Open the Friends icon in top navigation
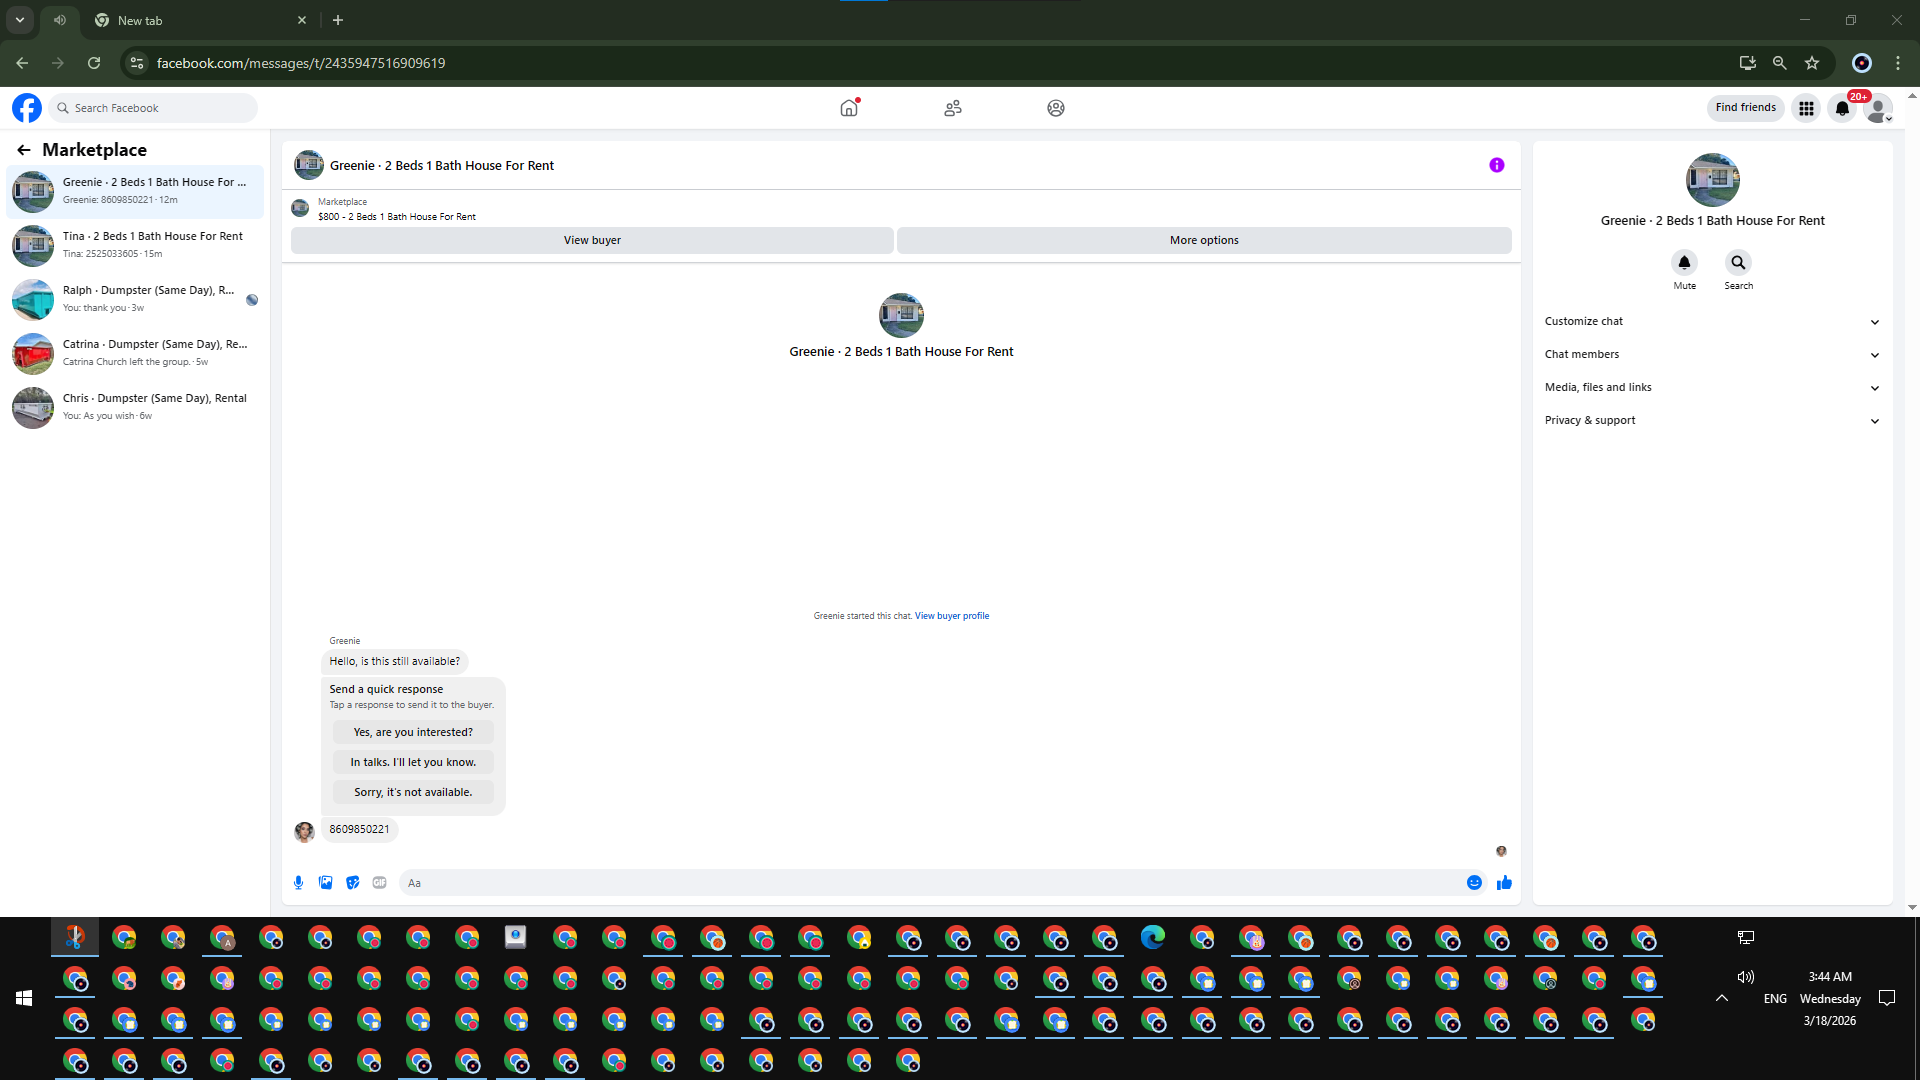 click(x=953, y=108)
